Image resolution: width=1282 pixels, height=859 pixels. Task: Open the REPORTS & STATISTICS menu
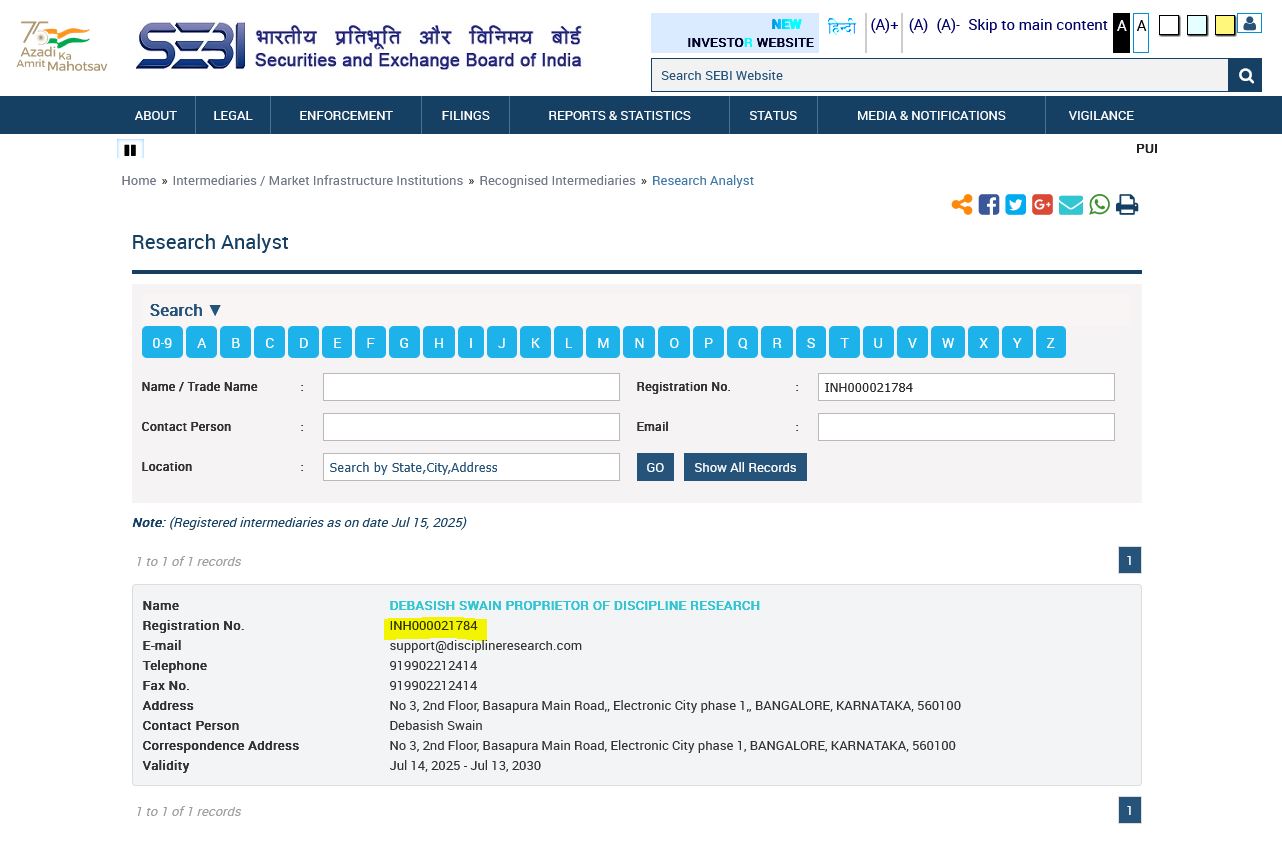(620, 115)
